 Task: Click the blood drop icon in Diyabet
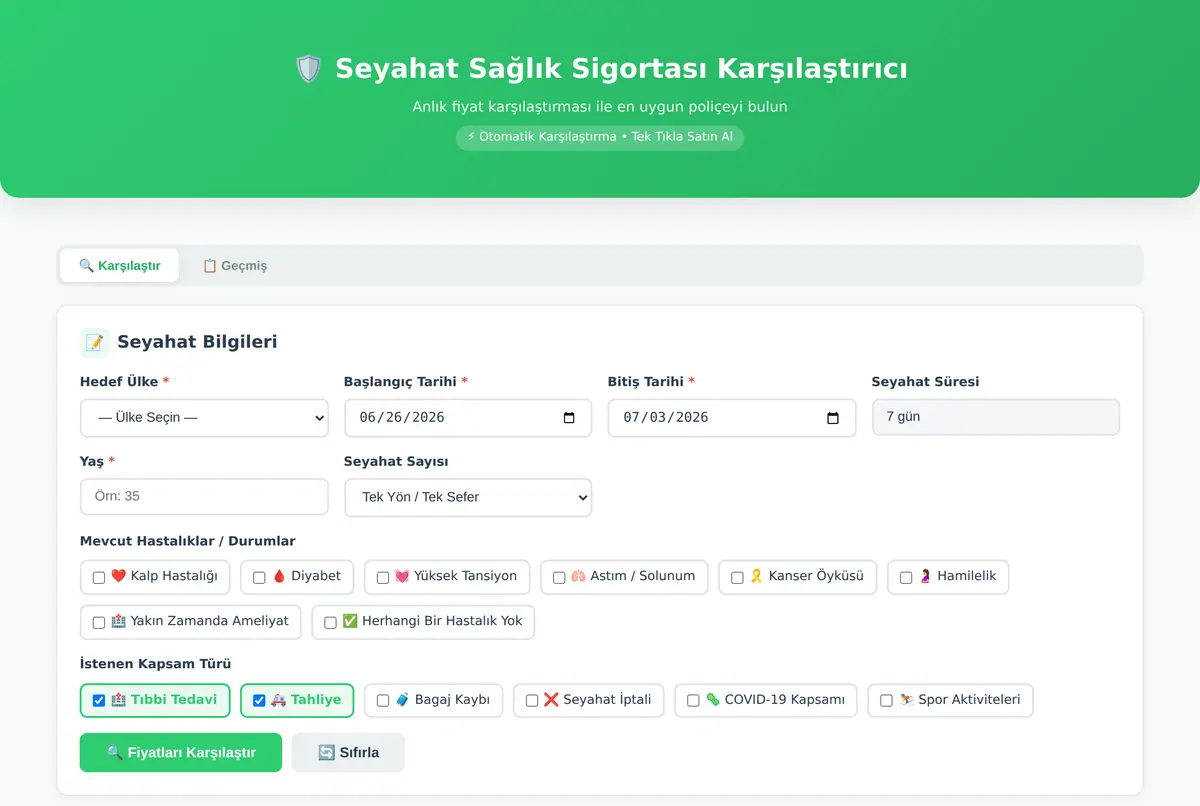[279, 576]
